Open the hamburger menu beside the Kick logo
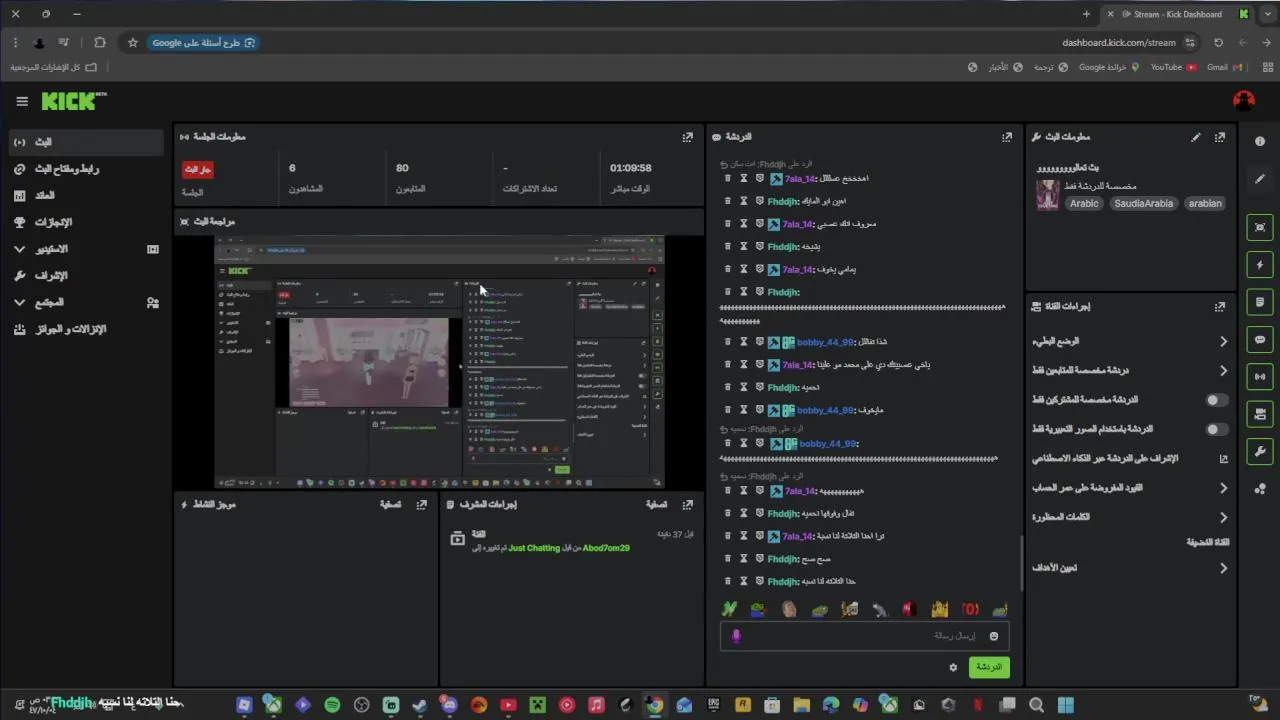The height and width of the screenshot is (720, 1280). (22, 101)
